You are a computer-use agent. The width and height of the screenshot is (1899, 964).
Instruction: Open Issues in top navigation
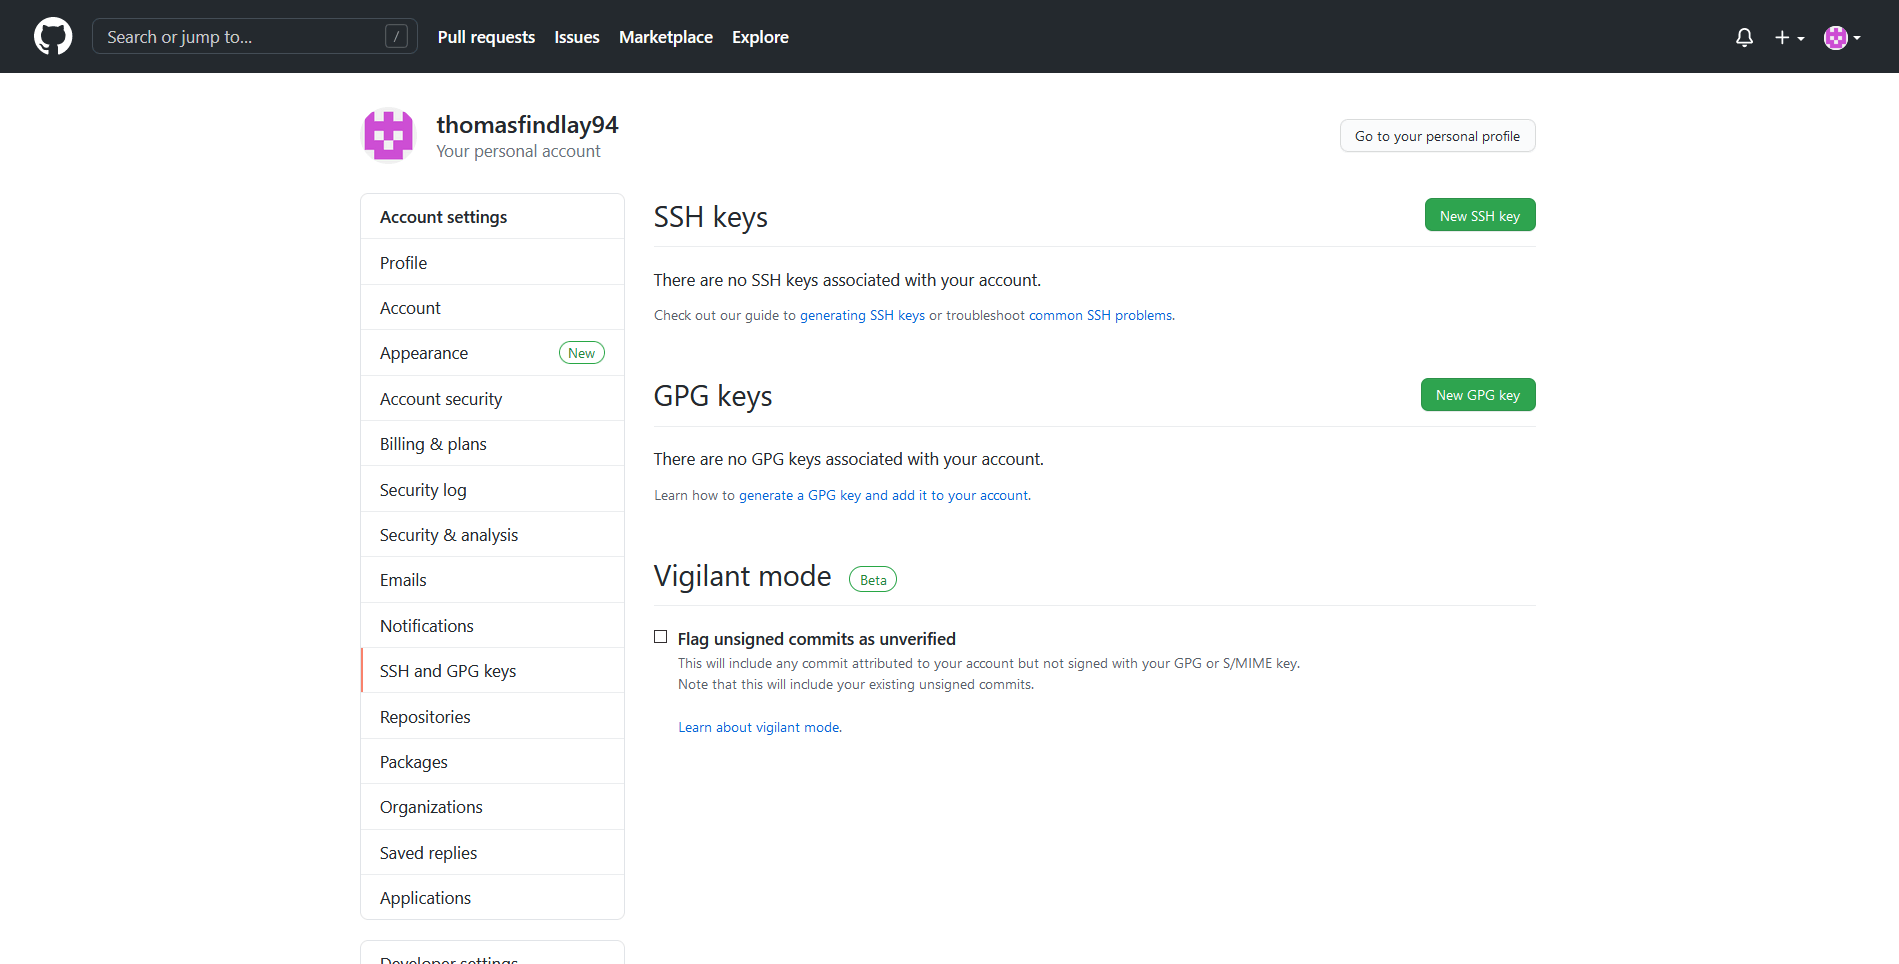click(577, 37)
